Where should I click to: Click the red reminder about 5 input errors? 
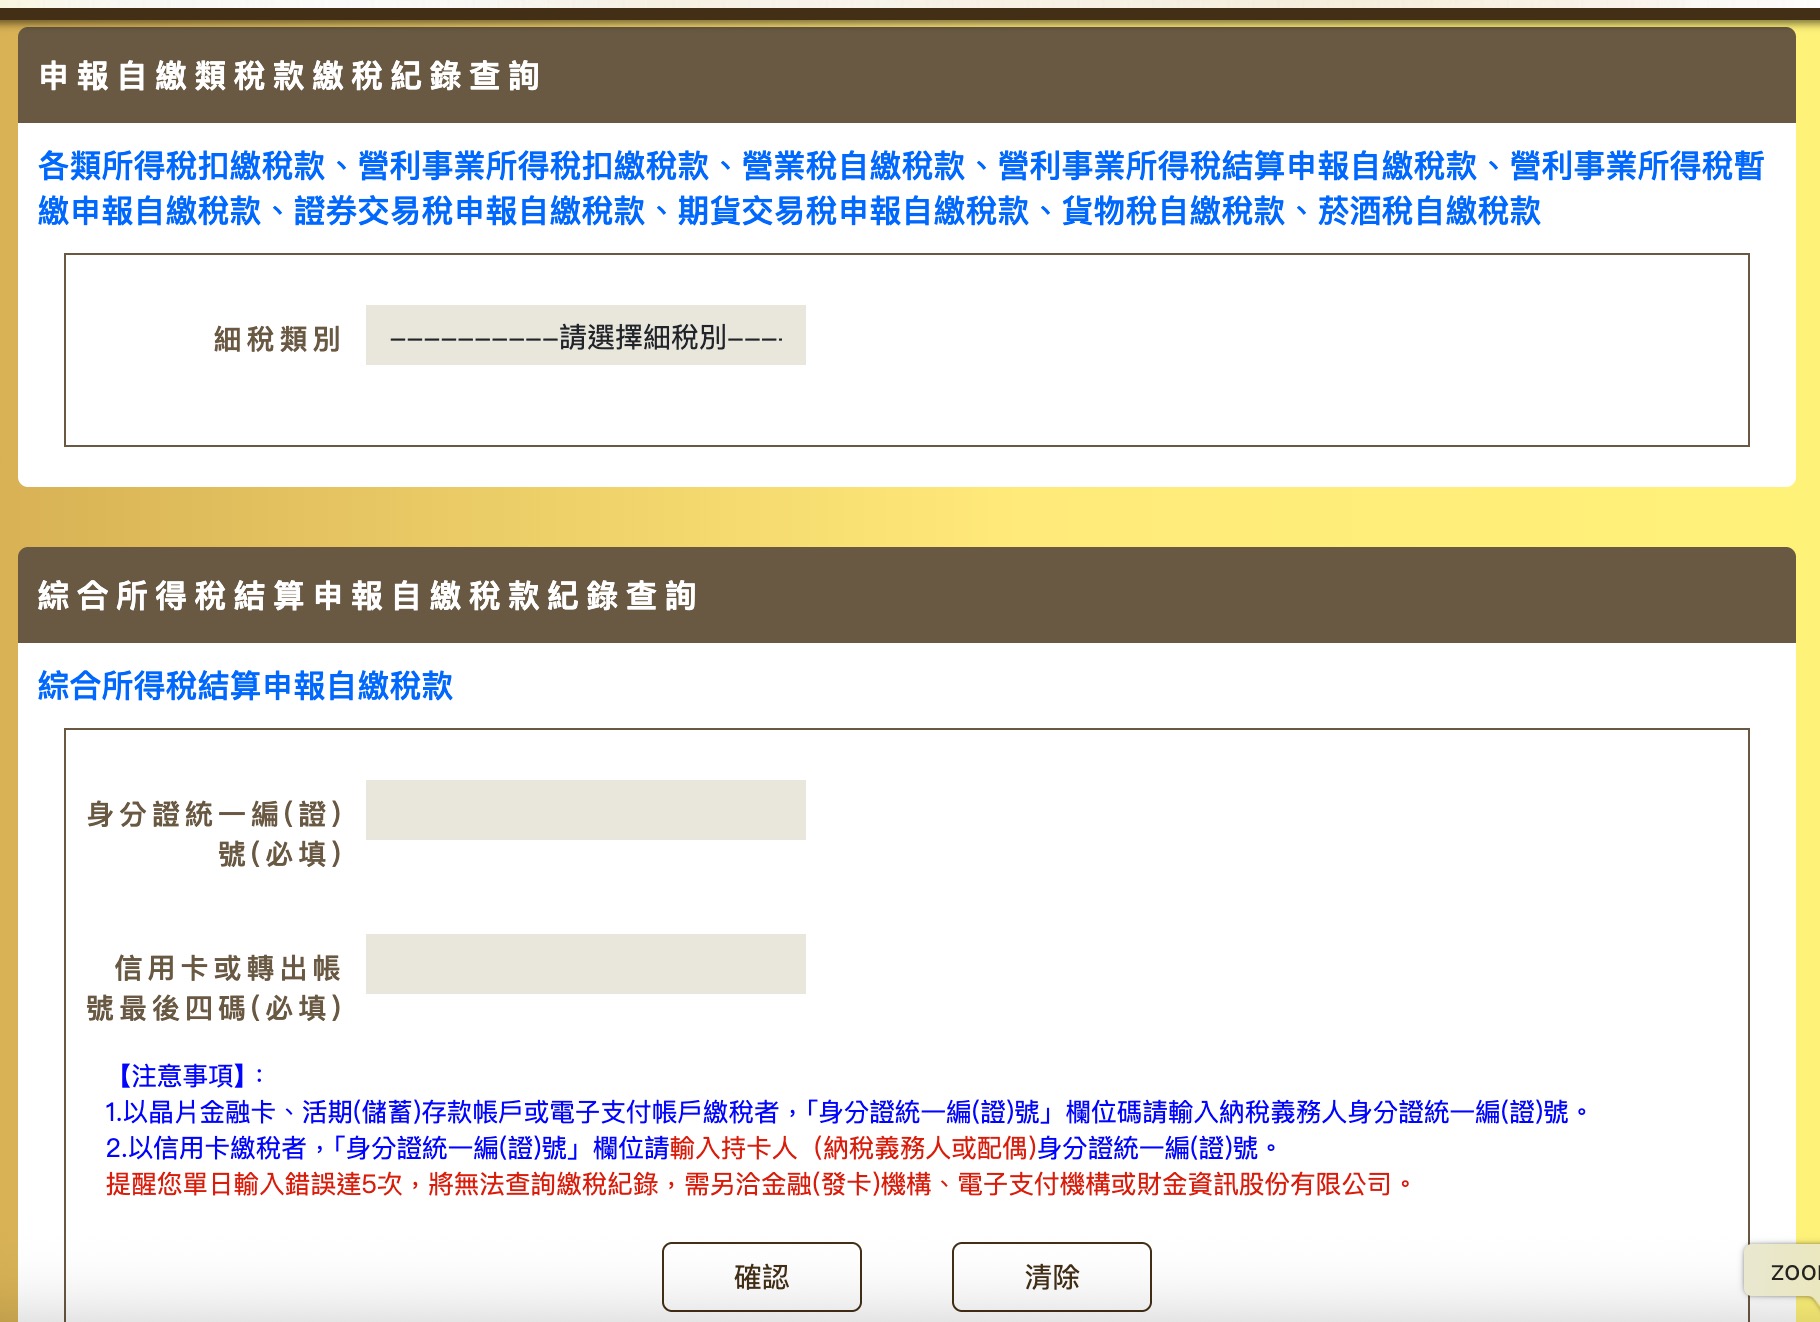[x=758, y=1185]
